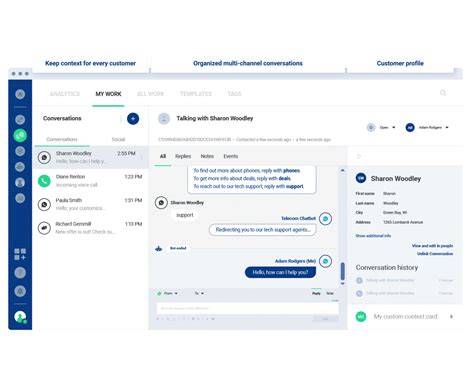The image size is (474, 387).
Task: Click the green My custom context card icon
Action: [361, 316]
